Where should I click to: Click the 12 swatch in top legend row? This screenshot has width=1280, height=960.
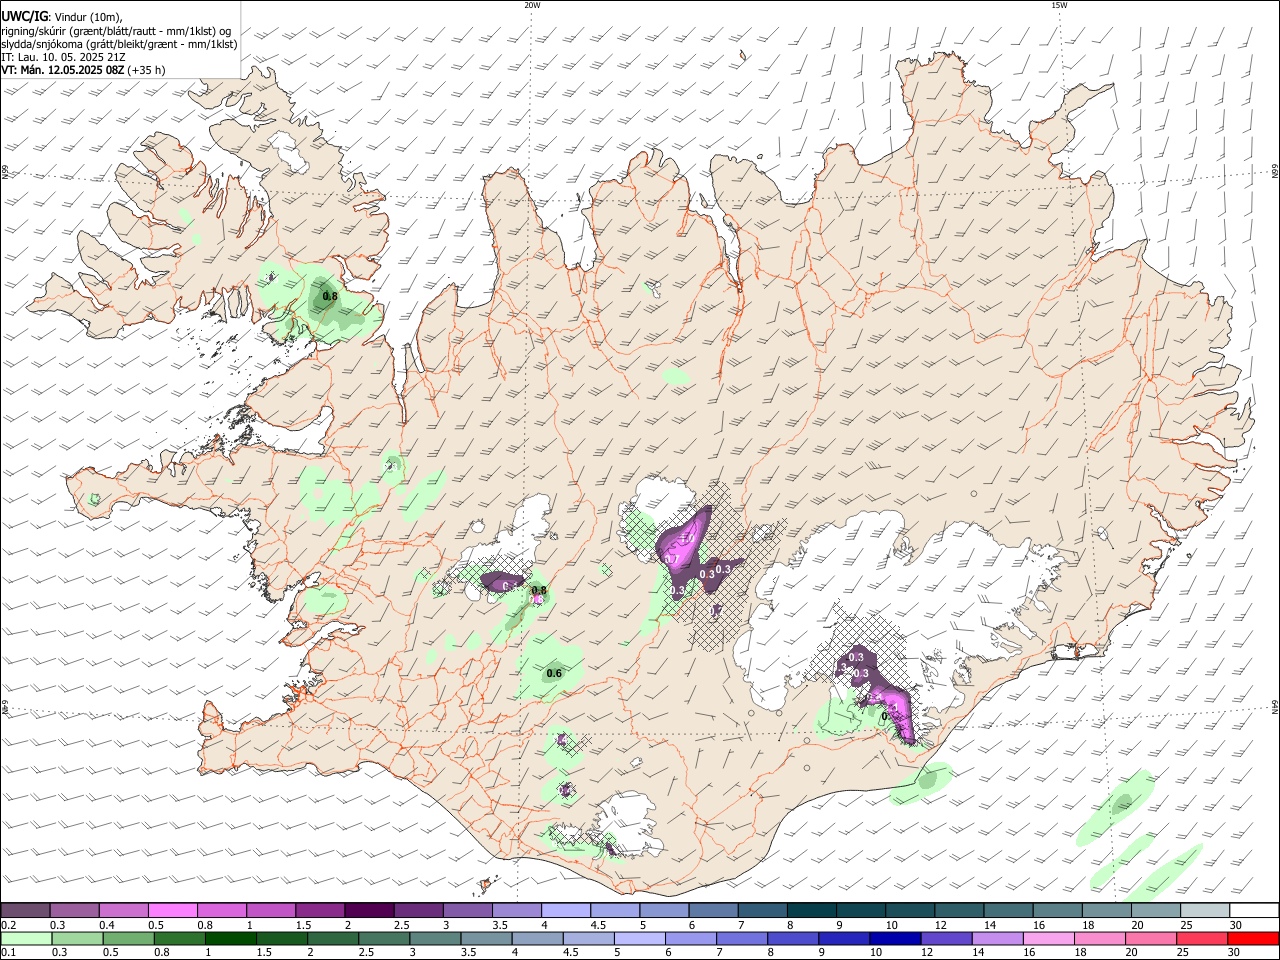click(x=958, y=911)
